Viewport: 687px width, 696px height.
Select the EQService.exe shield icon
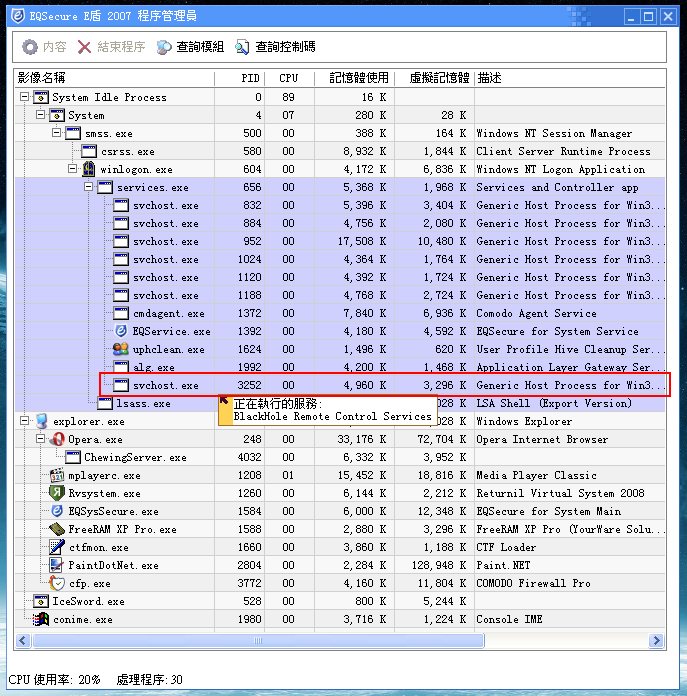point(121,331)
